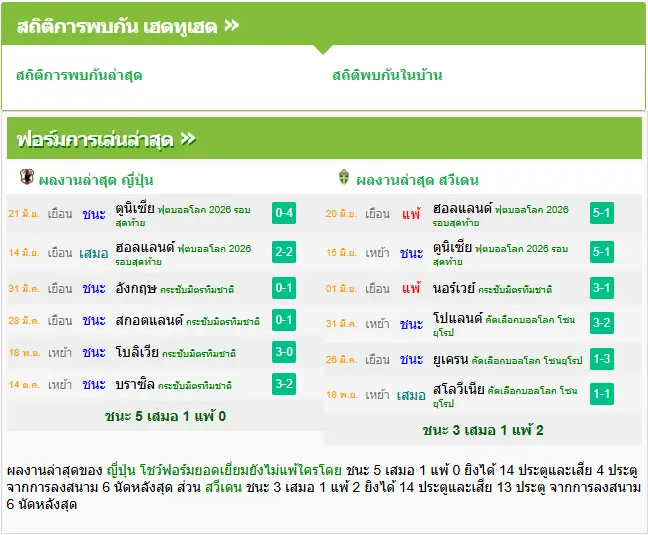Image resolution: width=648 pixels, height=535 pixels.
Task: Click 3-0 score for Japan vs โบลิเวีย
Action: click(x=284, y=352)
